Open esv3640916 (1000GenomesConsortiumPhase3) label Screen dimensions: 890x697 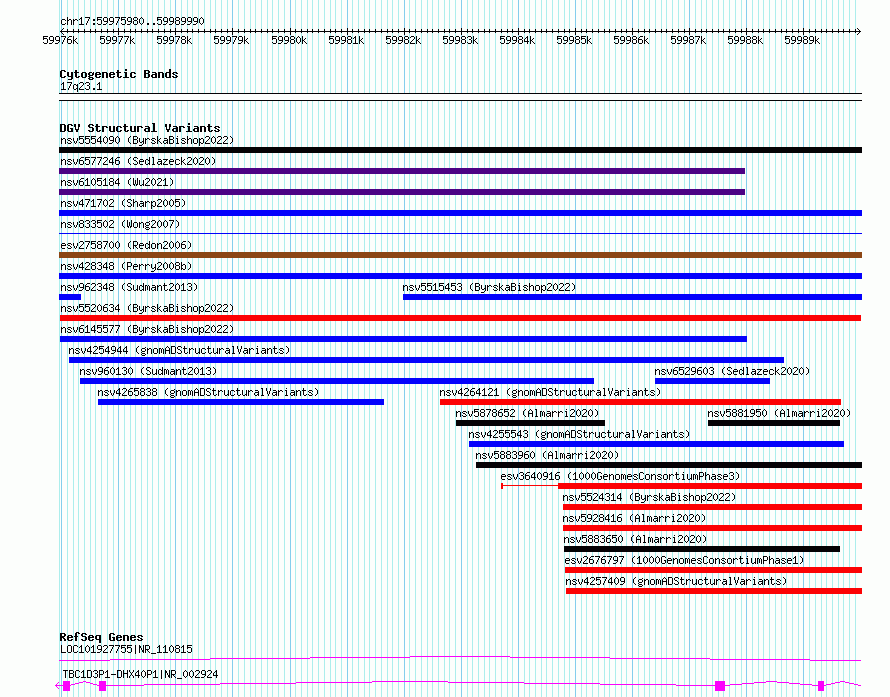620,476
